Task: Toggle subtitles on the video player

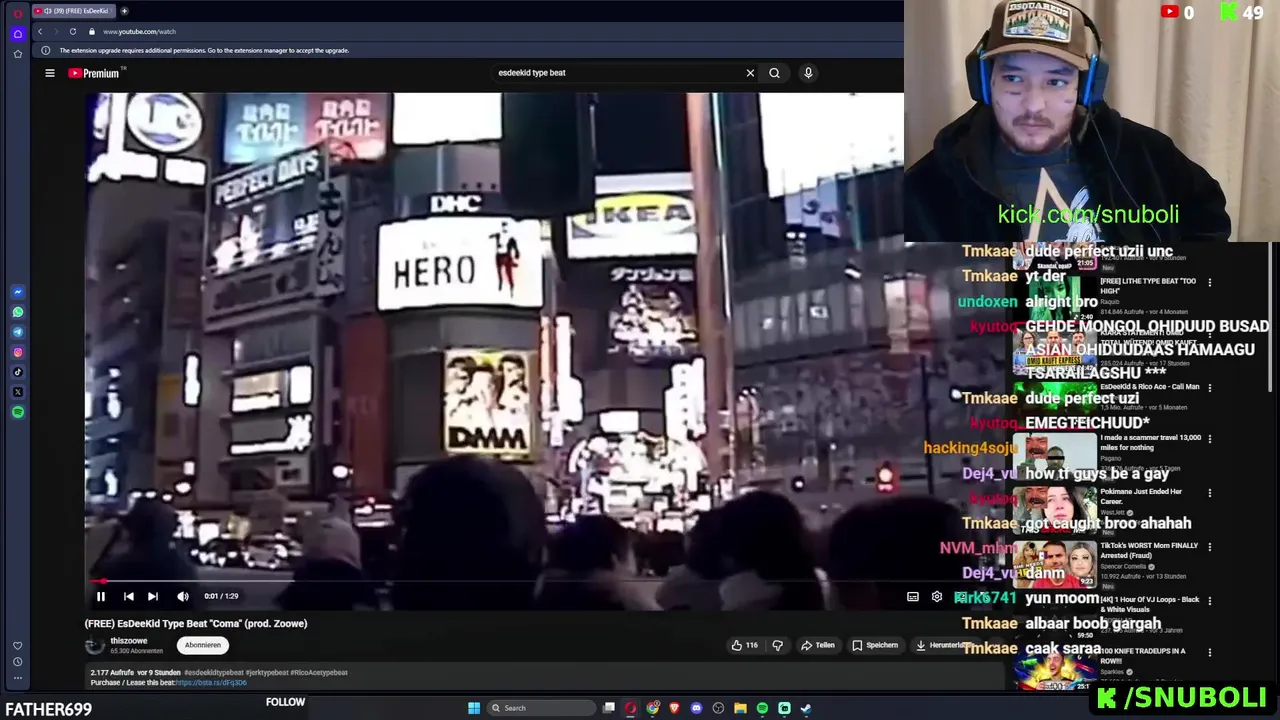Action: click(913, 596)
